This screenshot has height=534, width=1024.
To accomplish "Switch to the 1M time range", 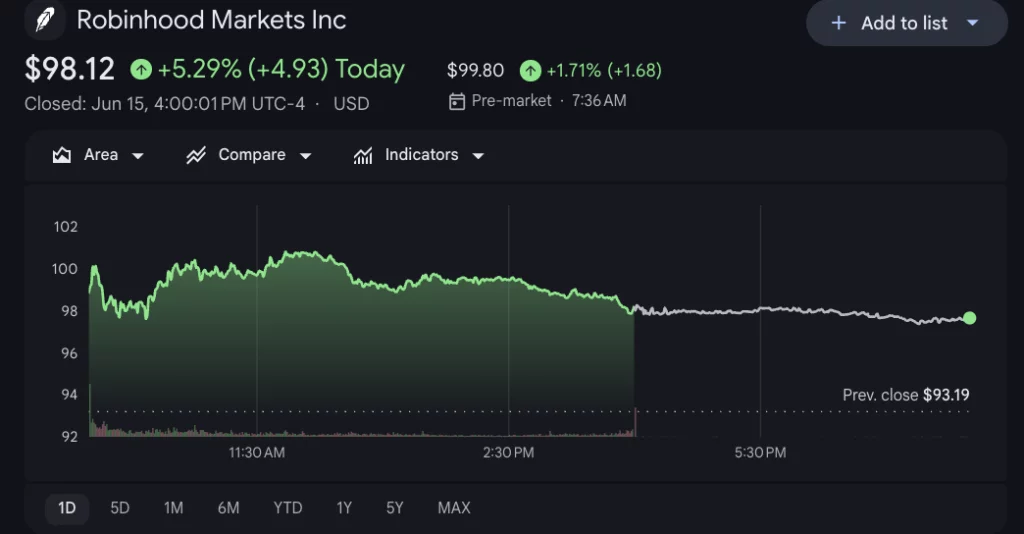I will coord(173,508).
